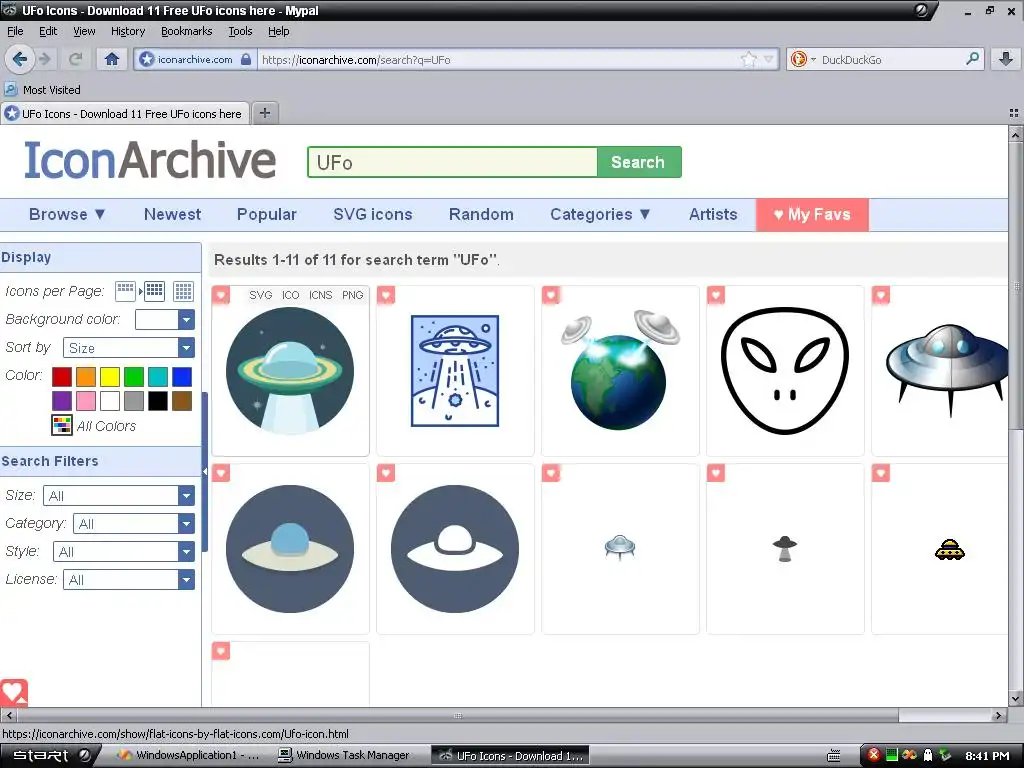Screen dimensions: 1024x768
Task: Open the Sort by Size dropdown
Action: [x=129, y=347]
